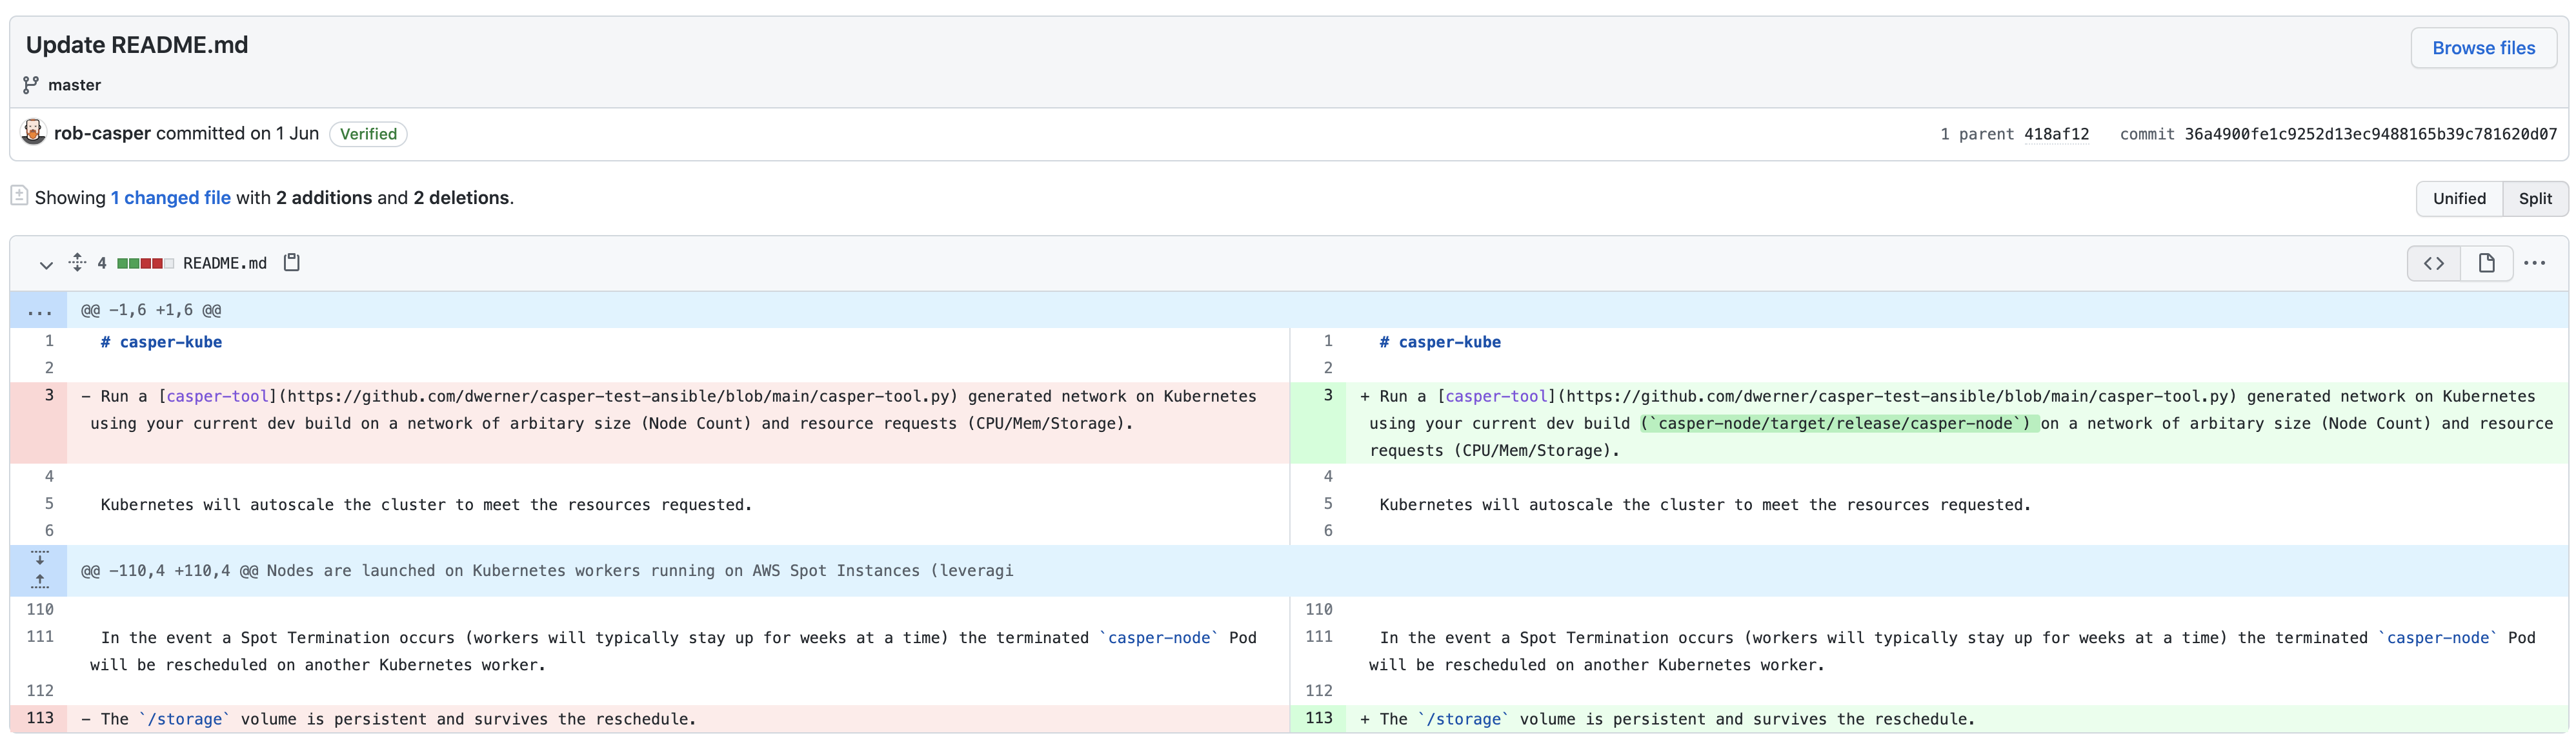Open the Verified signature badge
The image size is (2576, 740).
368,134
